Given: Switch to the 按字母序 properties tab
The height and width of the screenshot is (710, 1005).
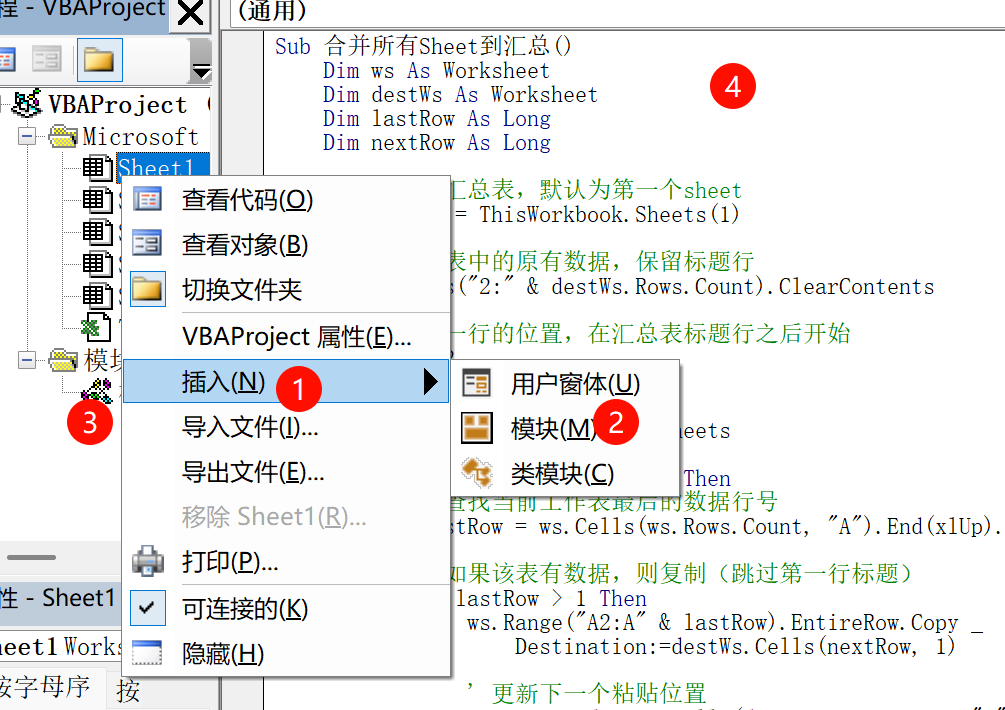Looking at the screenshot, I should [x=46, y=688].
